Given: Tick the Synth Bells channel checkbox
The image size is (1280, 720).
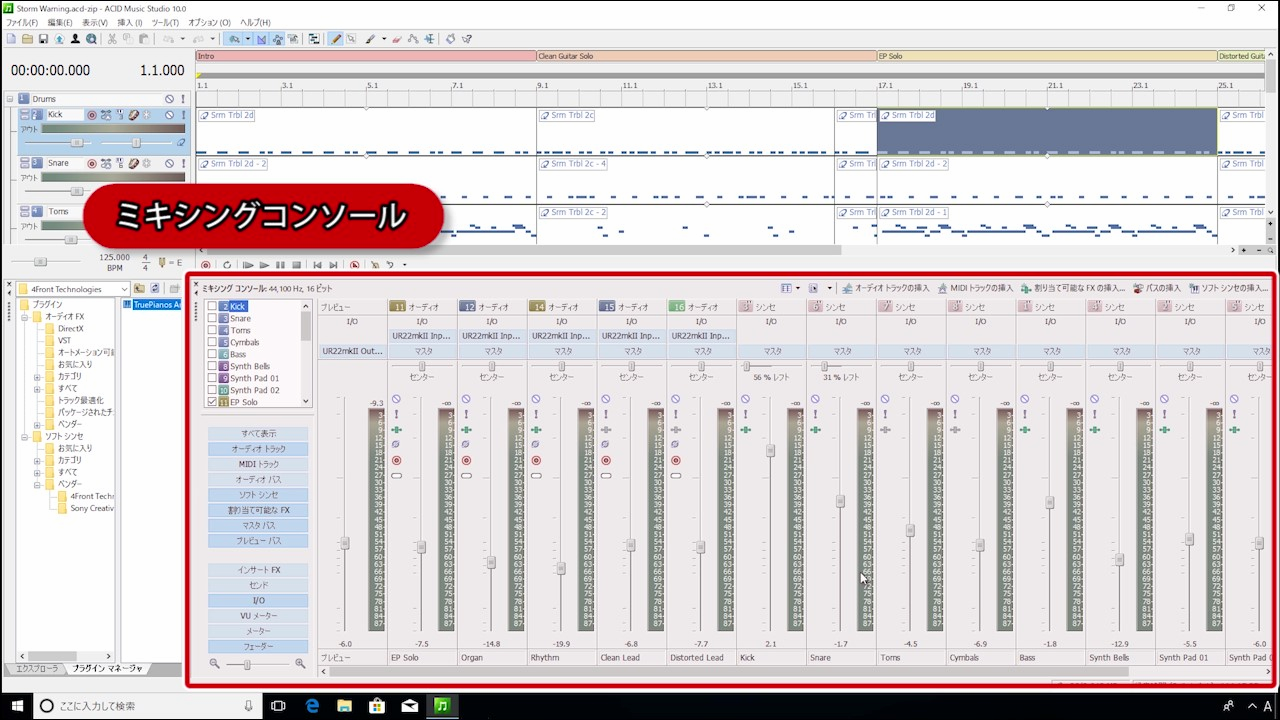Looking at the screenshot, I should (212, 366).
